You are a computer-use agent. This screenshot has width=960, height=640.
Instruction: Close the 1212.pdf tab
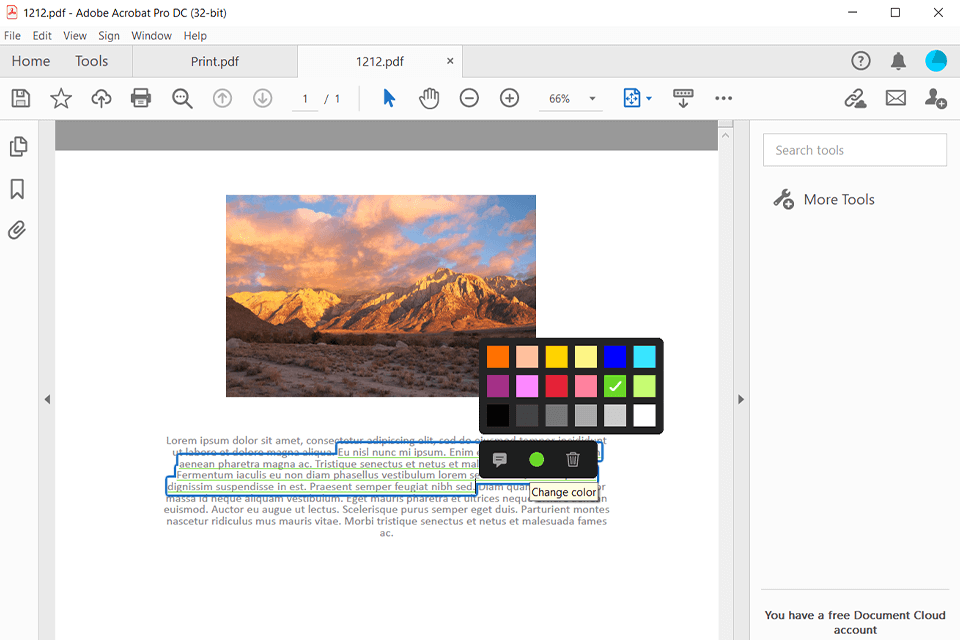450,61
